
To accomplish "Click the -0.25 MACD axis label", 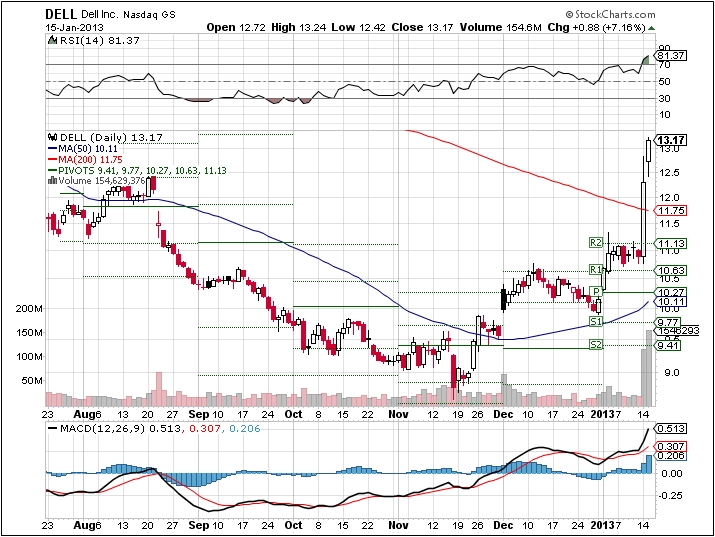I will point(670,496).
